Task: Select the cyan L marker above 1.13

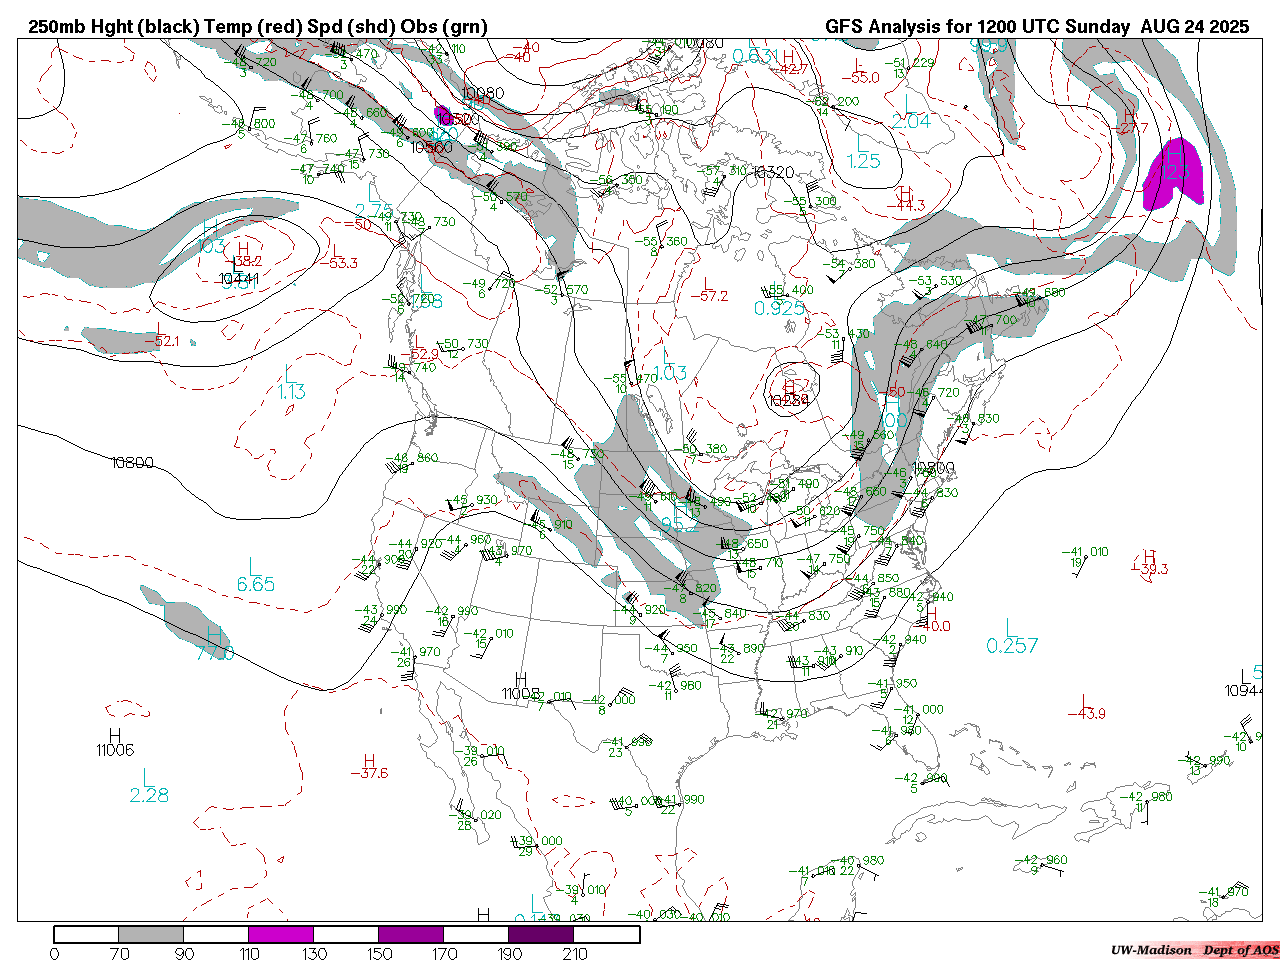Action: click(x=290, y=374)
